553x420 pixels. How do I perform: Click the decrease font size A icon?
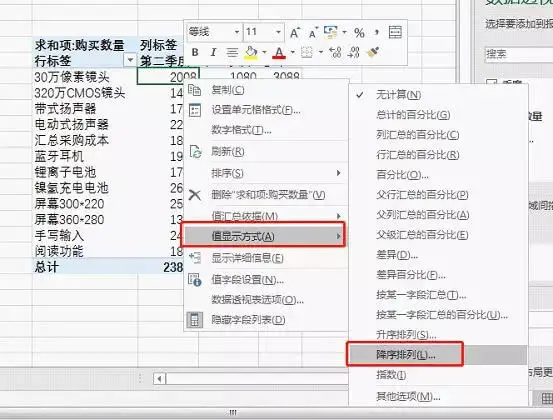[x=313, y=33]
